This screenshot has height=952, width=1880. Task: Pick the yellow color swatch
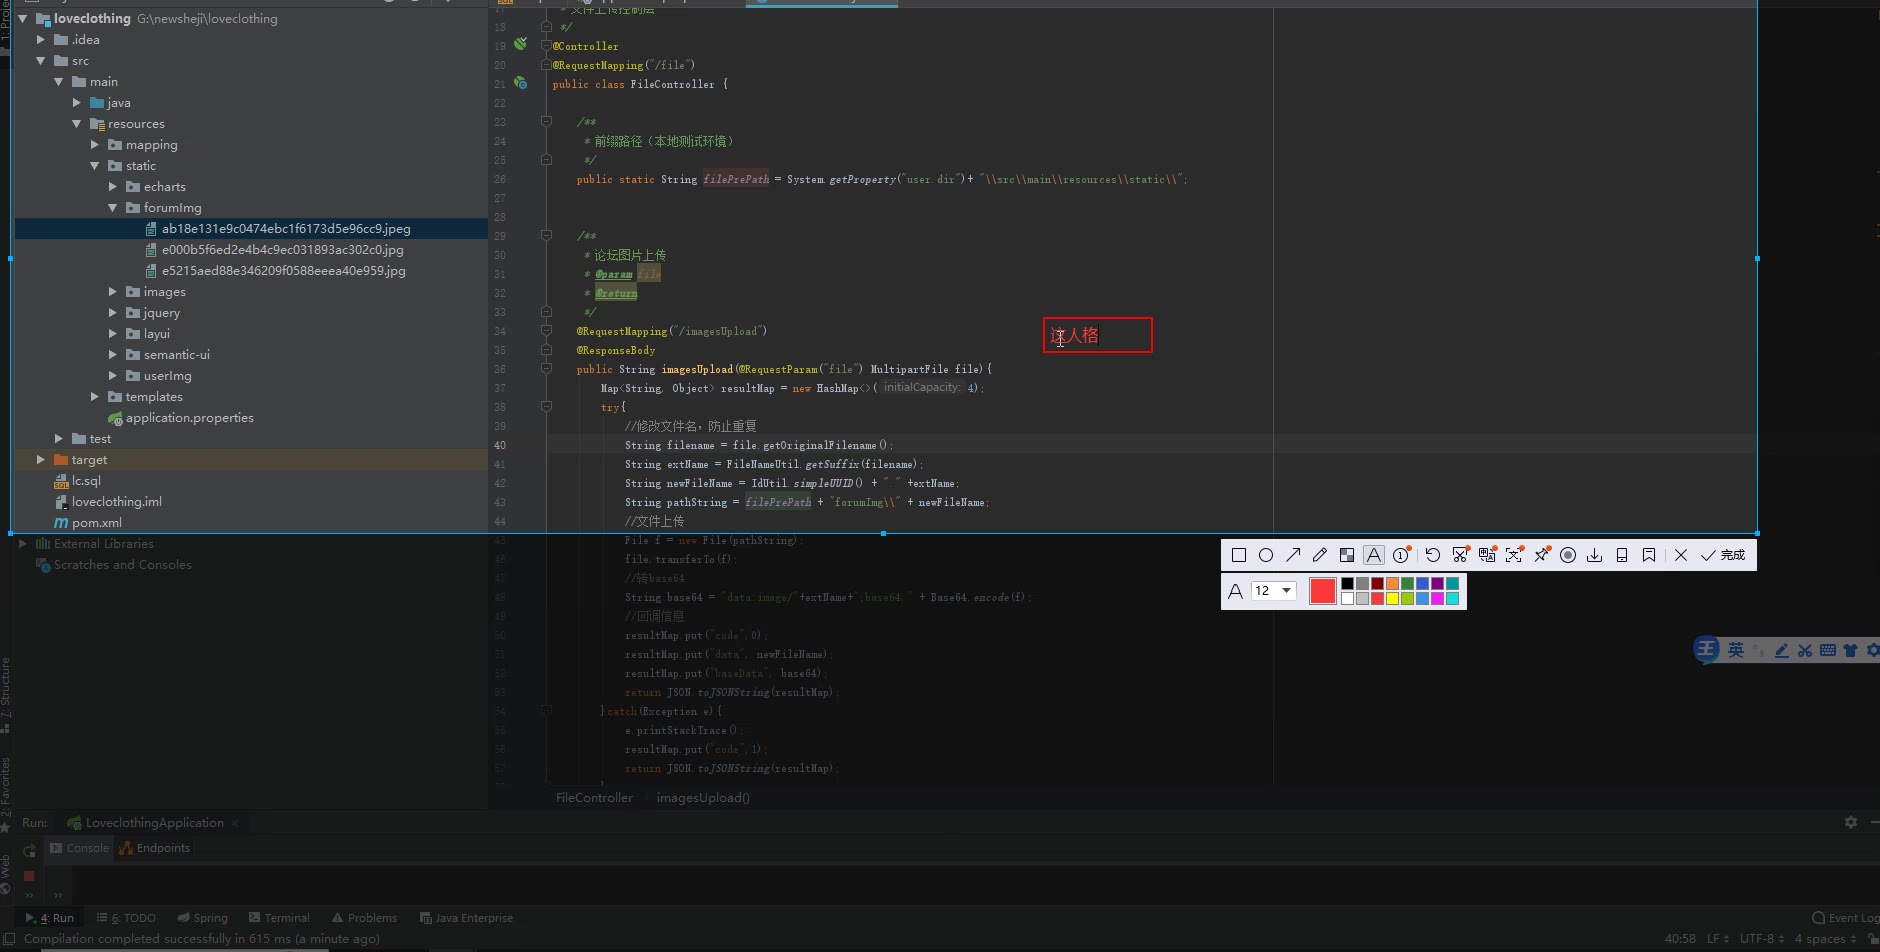tap(1392, 599)
